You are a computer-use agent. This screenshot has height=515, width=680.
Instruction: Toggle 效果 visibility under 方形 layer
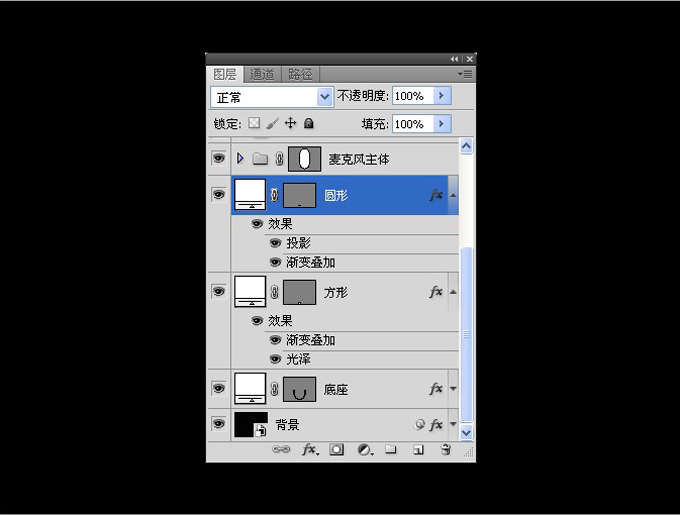[x=257, y=321]
